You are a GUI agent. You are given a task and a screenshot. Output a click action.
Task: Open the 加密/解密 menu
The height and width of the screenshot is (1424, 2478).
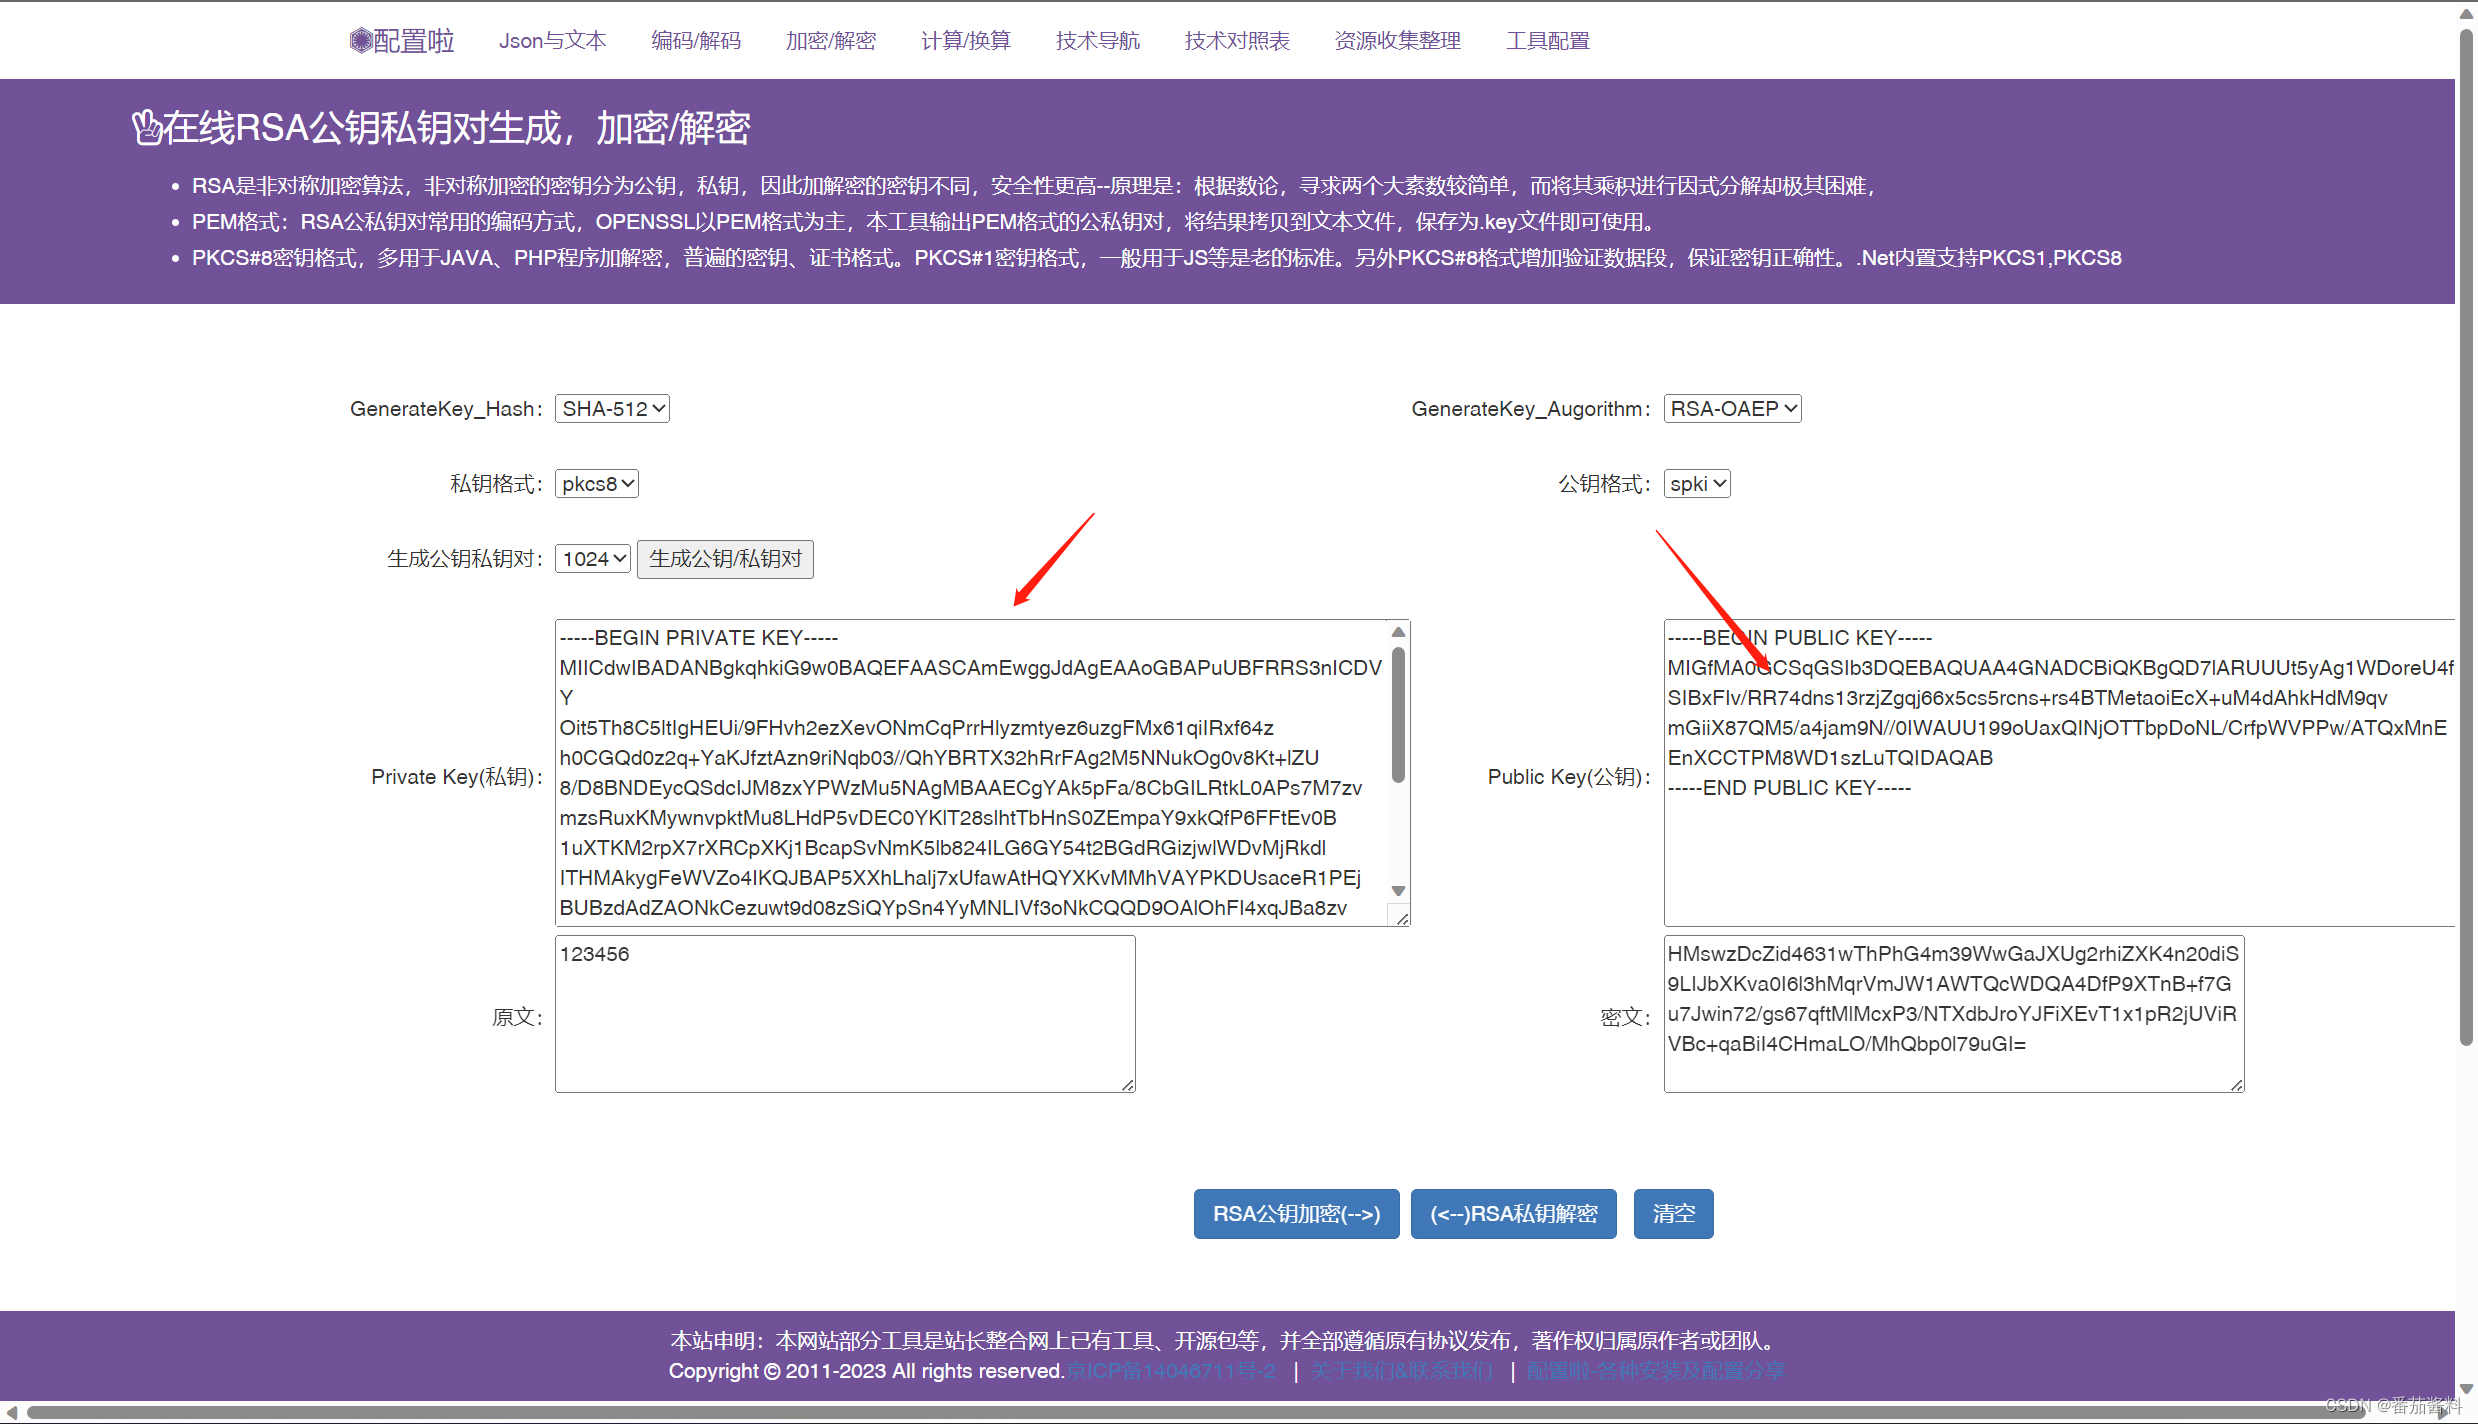coord(831,40)
